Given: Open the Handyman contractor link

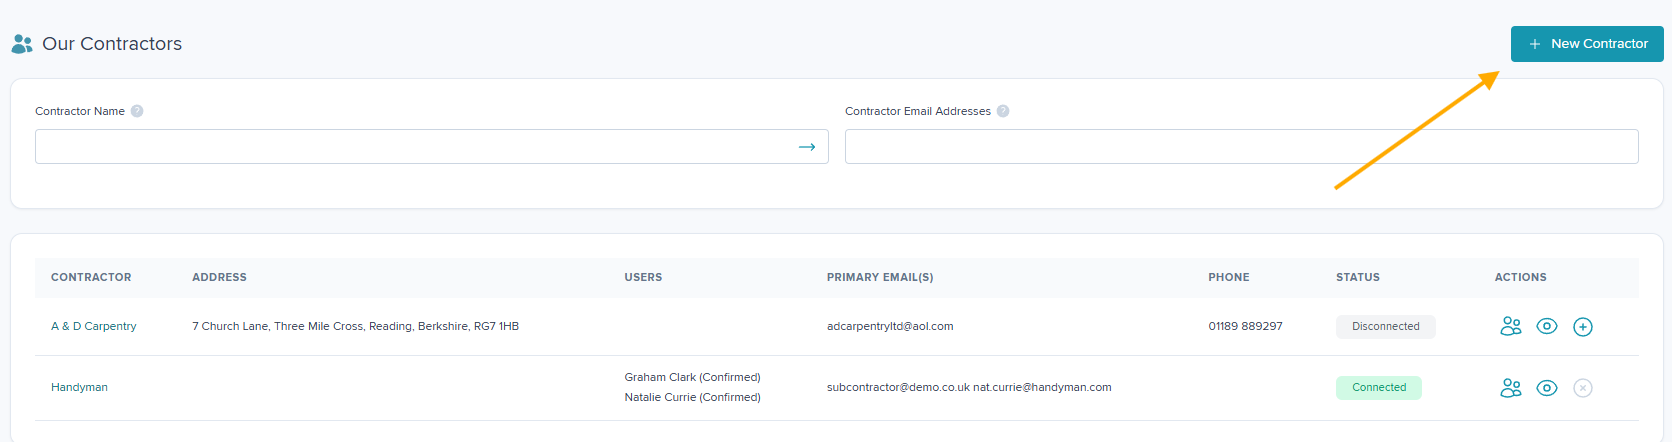Looking at the screenshot, I should tap(79, 387).
